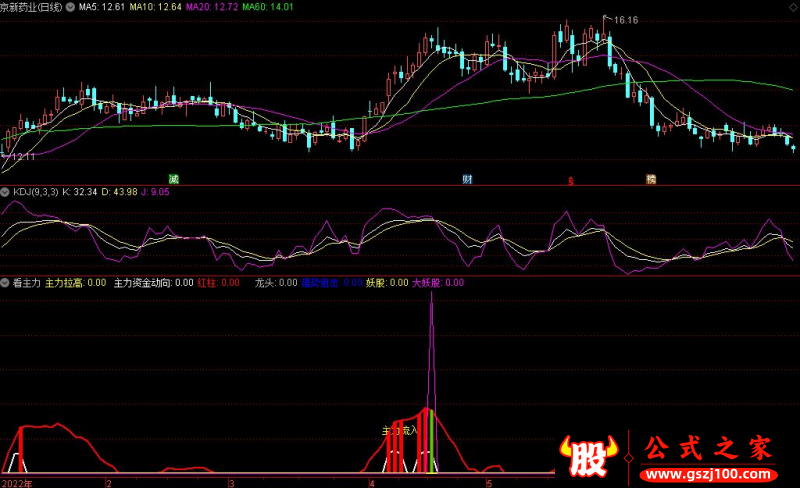Click the 主力买入 signal label

pos(398,431)
